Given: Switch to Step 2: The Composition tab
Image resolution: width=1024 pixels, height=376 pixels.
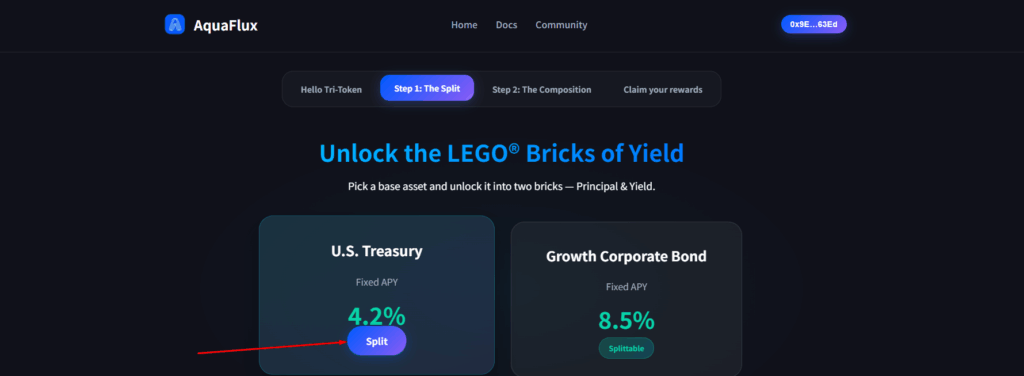Looking at the screenshot, I should [541, 89].
